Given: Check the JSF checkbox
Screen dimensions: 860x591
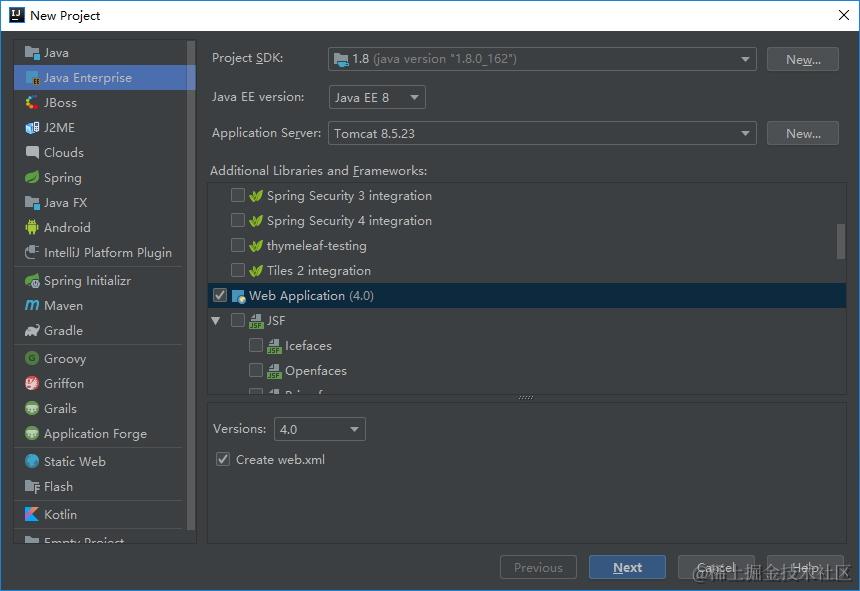Looking at the screenshot, I should (237, 320).
